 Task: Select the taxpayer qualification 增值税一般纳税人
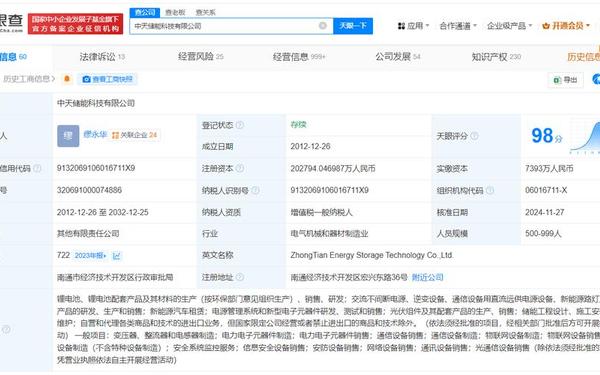[x=321, y=212]
